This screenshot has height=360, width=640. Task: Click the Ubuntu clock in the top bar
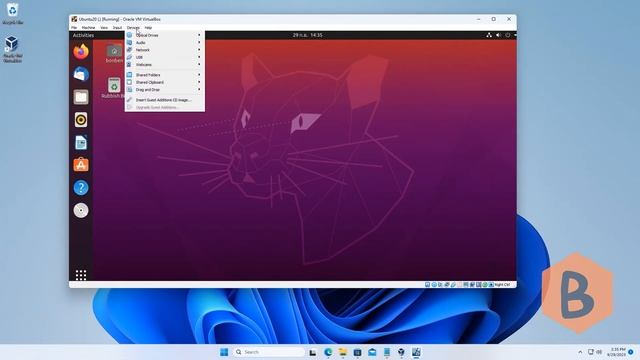307,36
